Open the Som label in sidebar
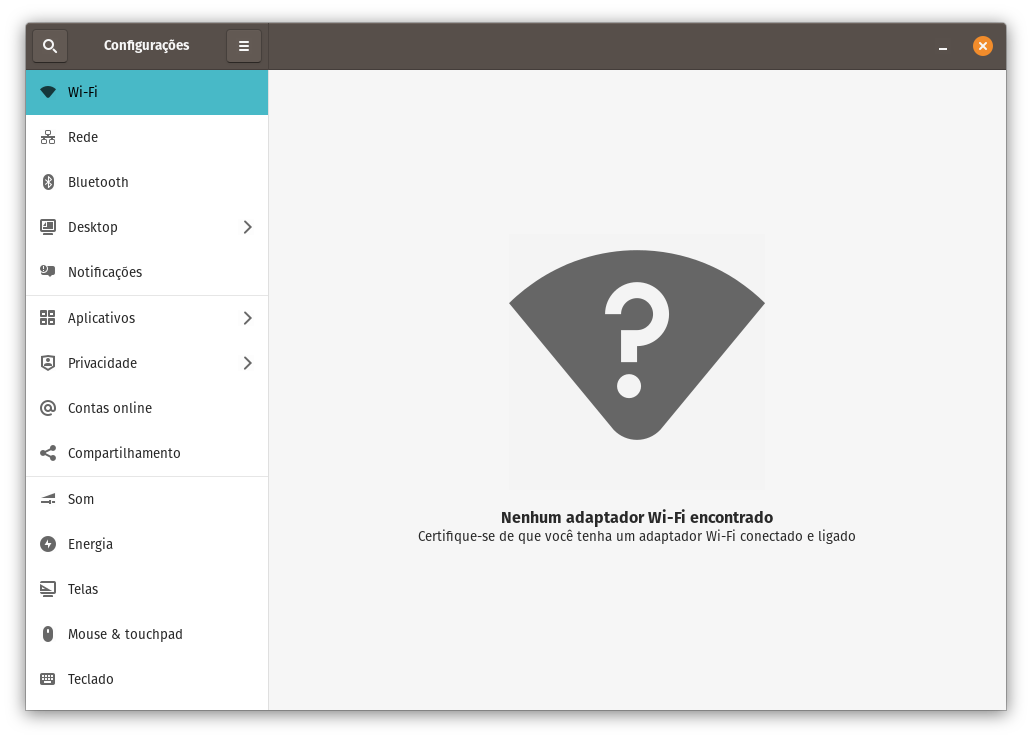The height and width of the screenshot is (739, 1032). click(81, 499)
